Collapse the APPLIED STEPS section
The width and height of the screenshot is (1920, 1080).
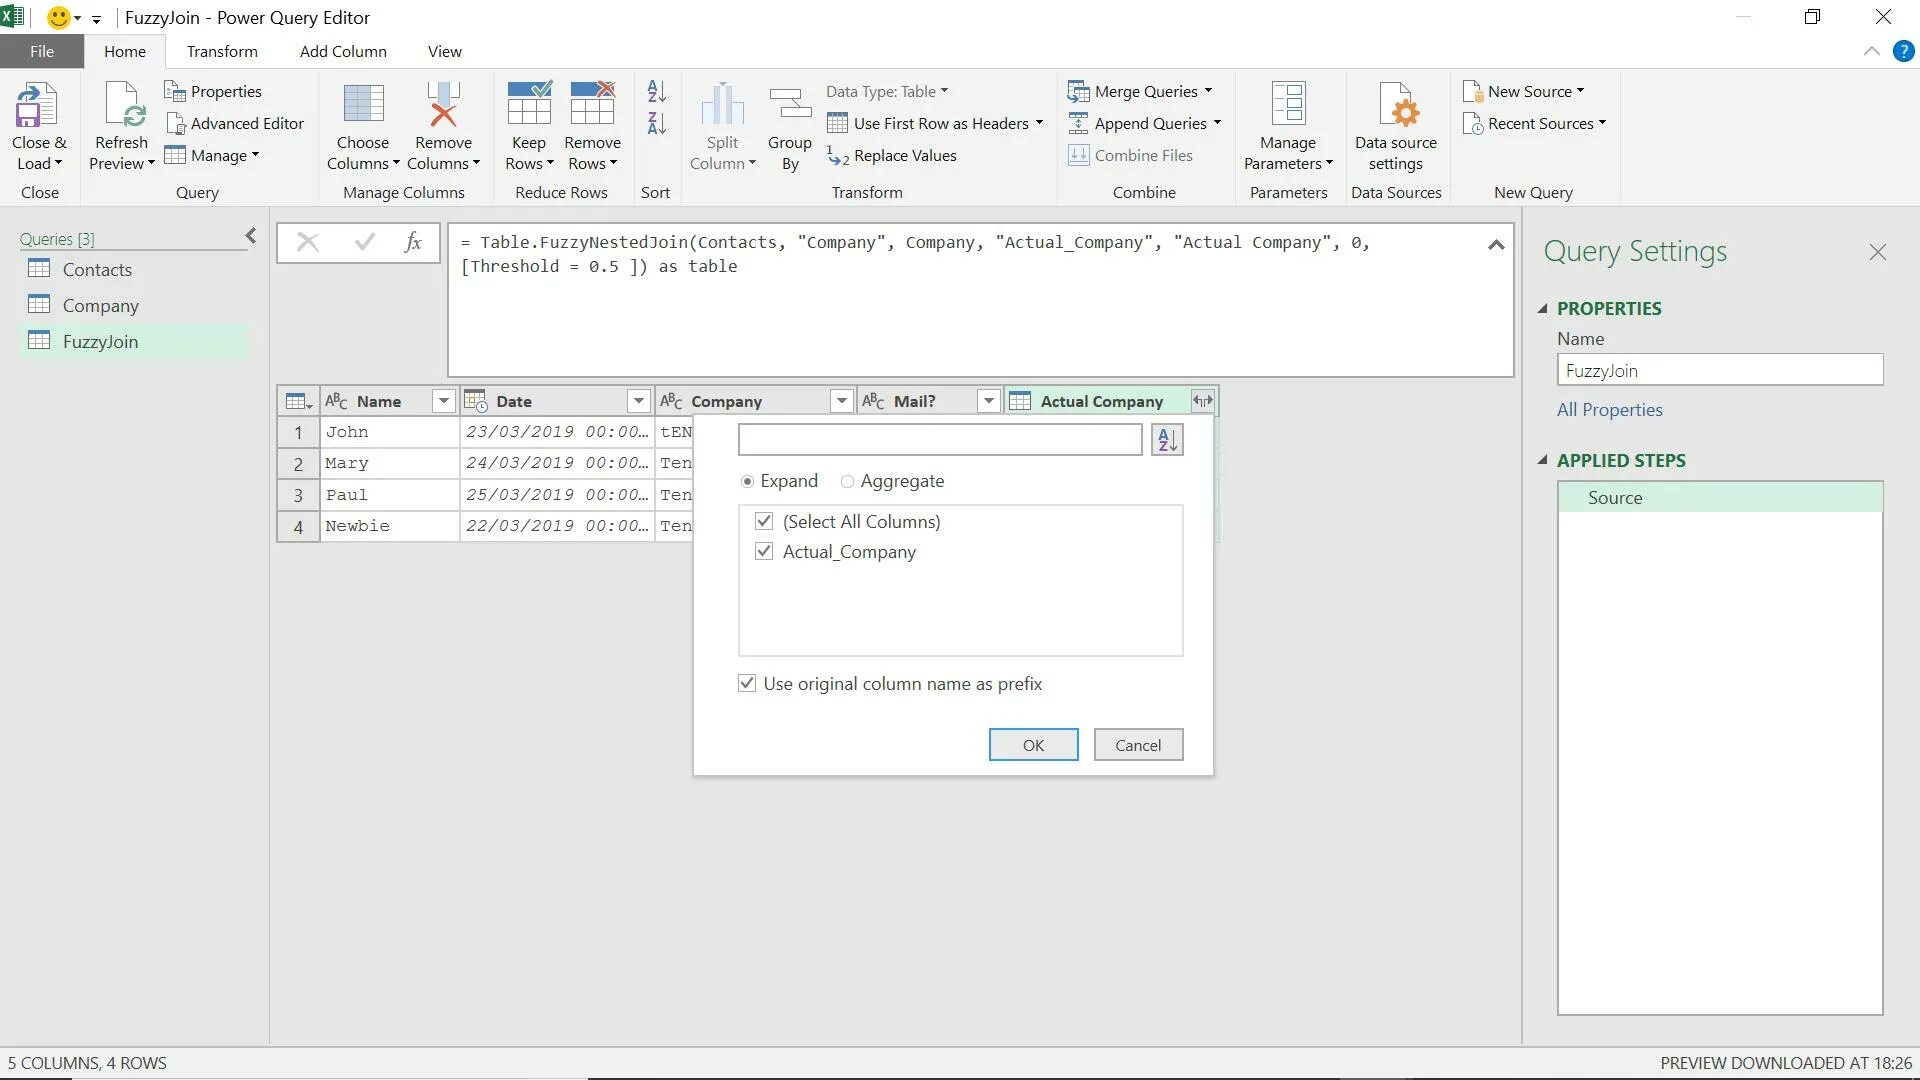click(x=1543, y=460)
